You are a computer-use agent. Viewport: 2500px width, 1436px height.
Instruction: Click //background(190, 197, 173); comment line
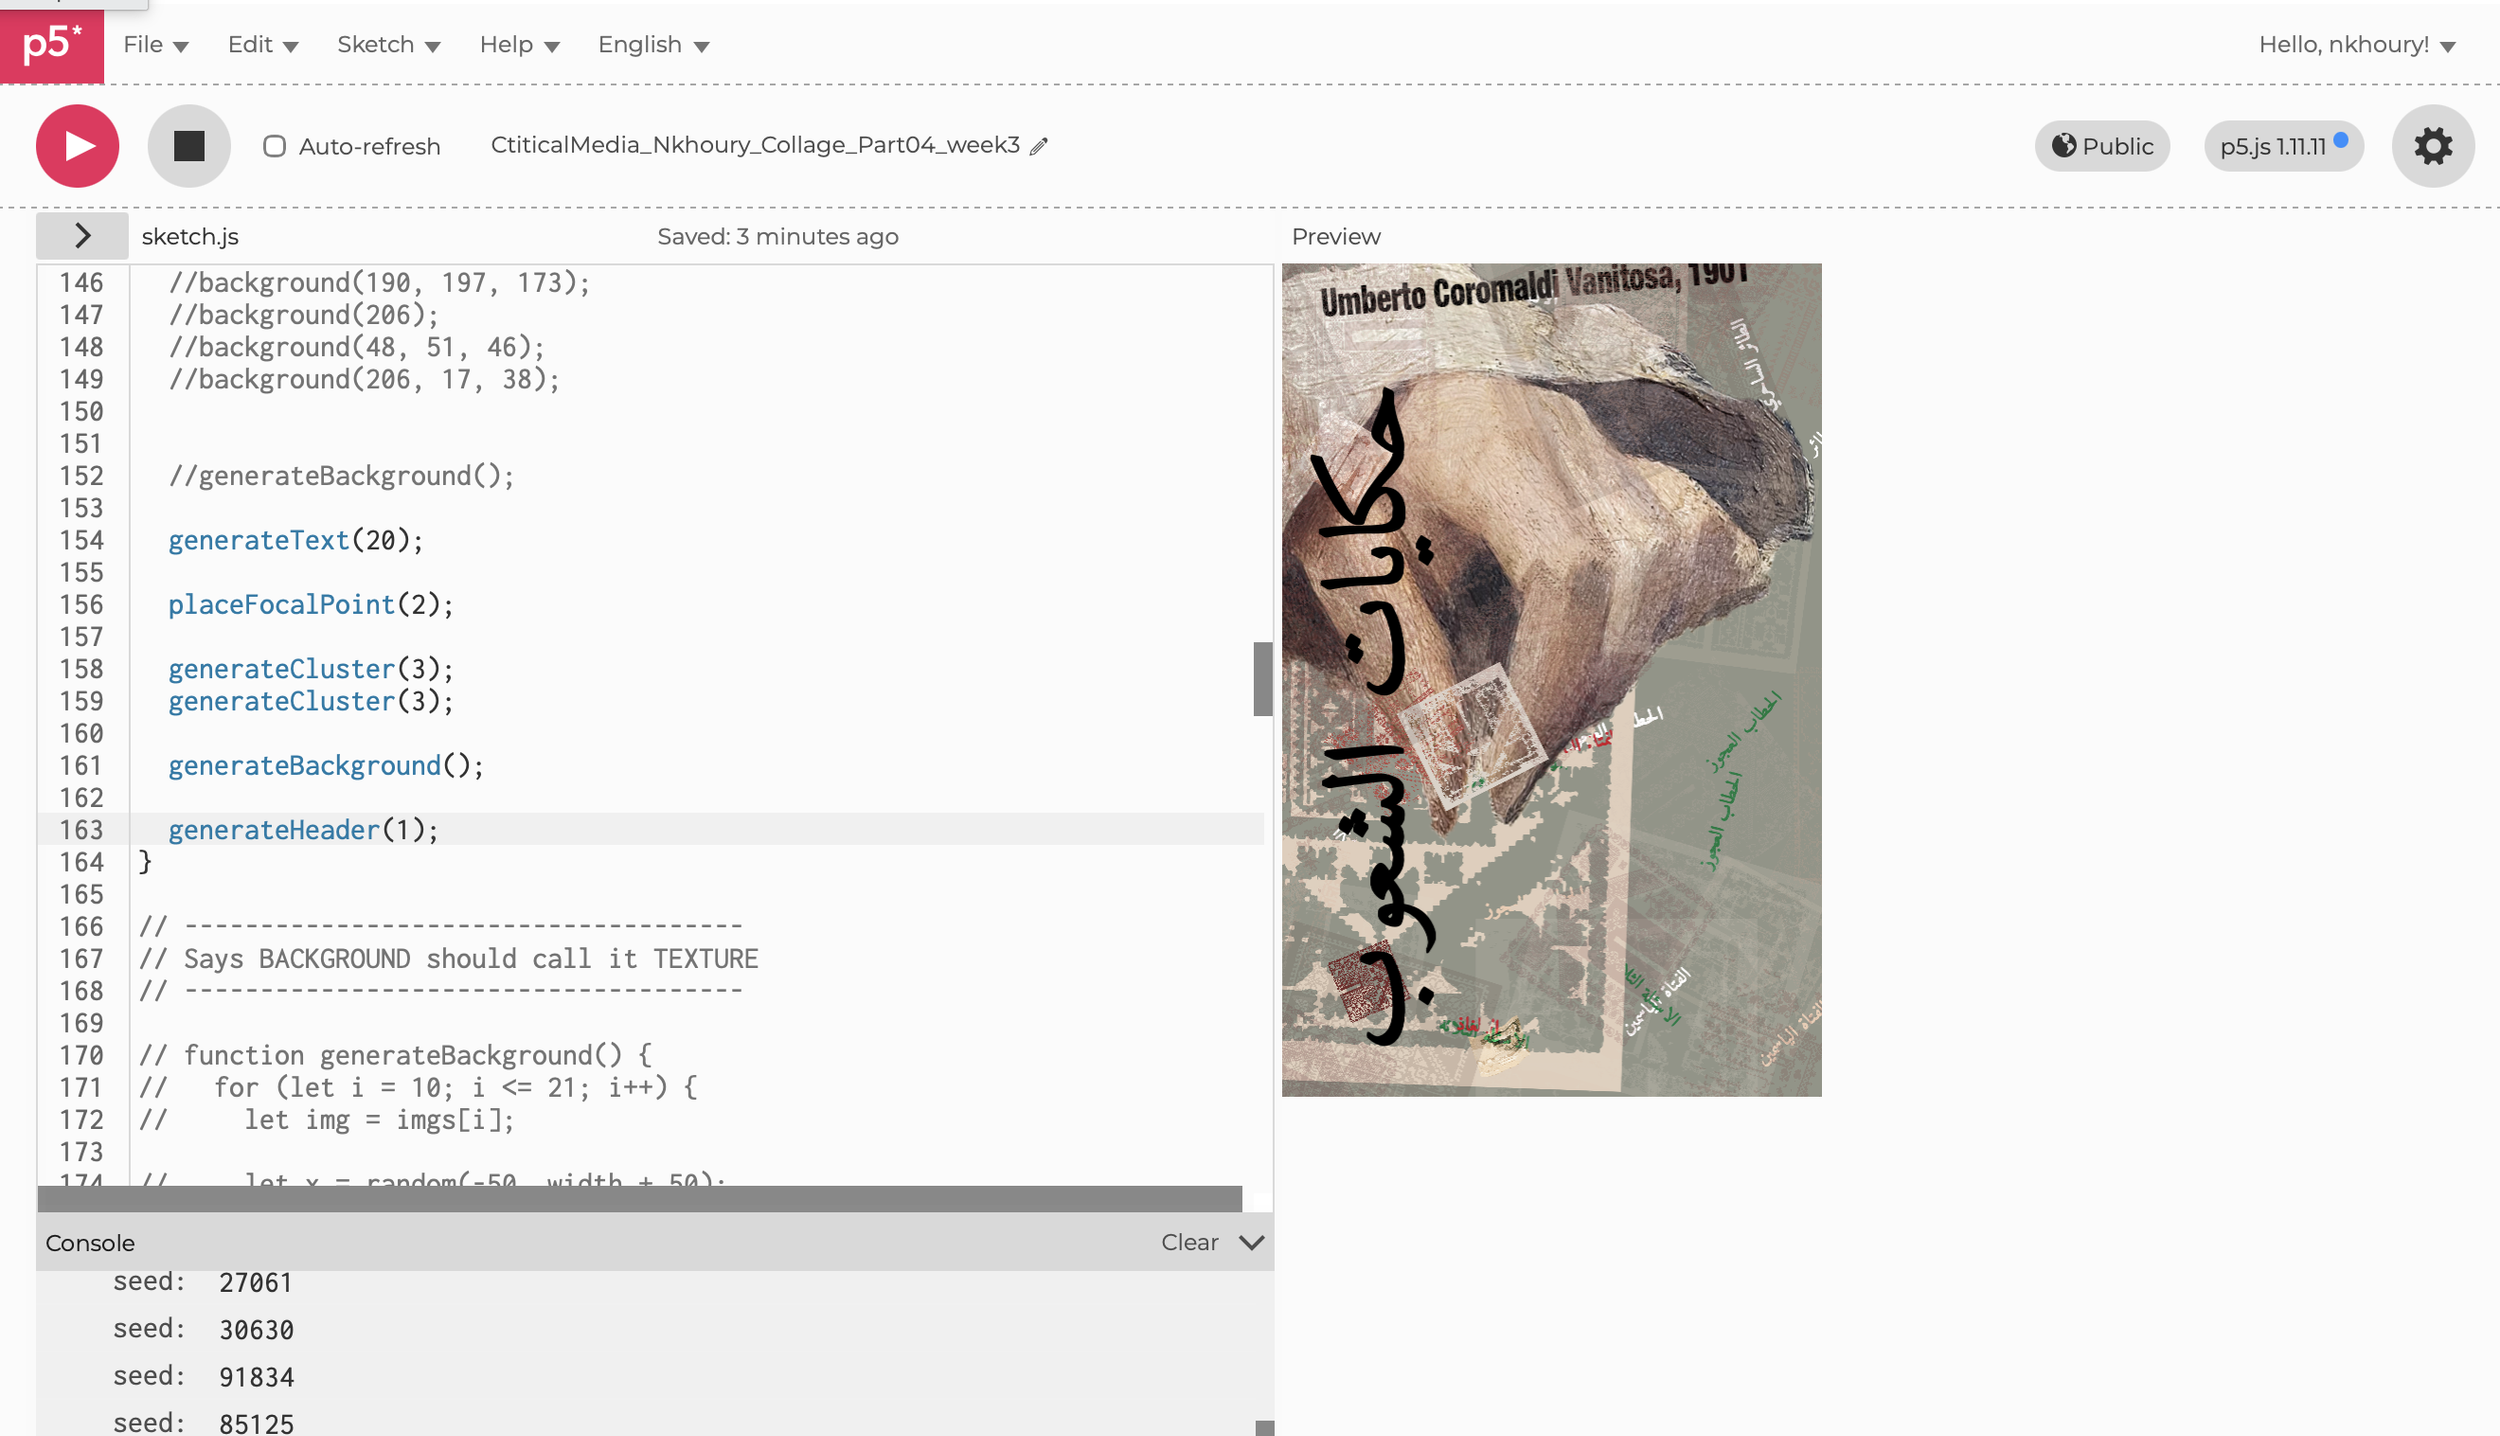tap(379, 282)
